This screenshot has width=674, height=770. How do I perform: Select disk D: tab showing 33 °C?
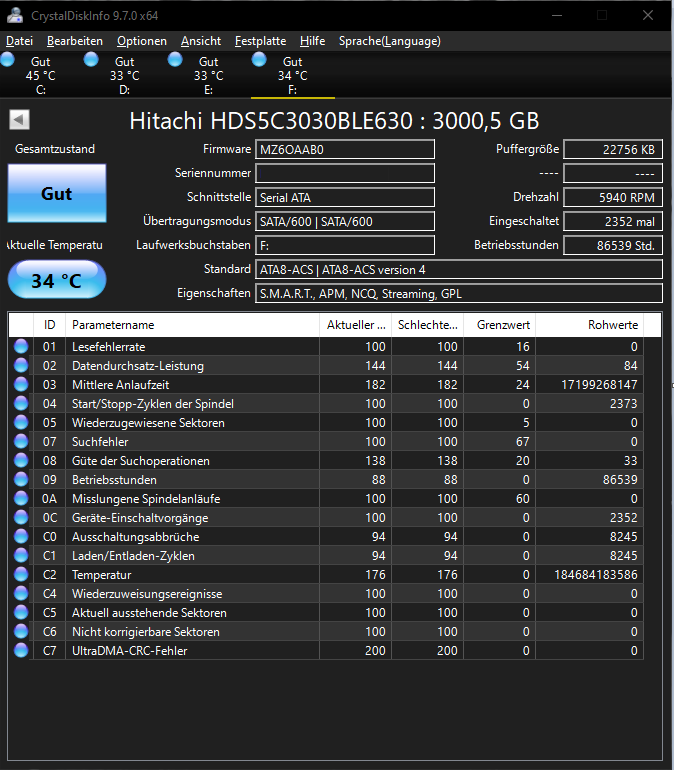(125, 75)
